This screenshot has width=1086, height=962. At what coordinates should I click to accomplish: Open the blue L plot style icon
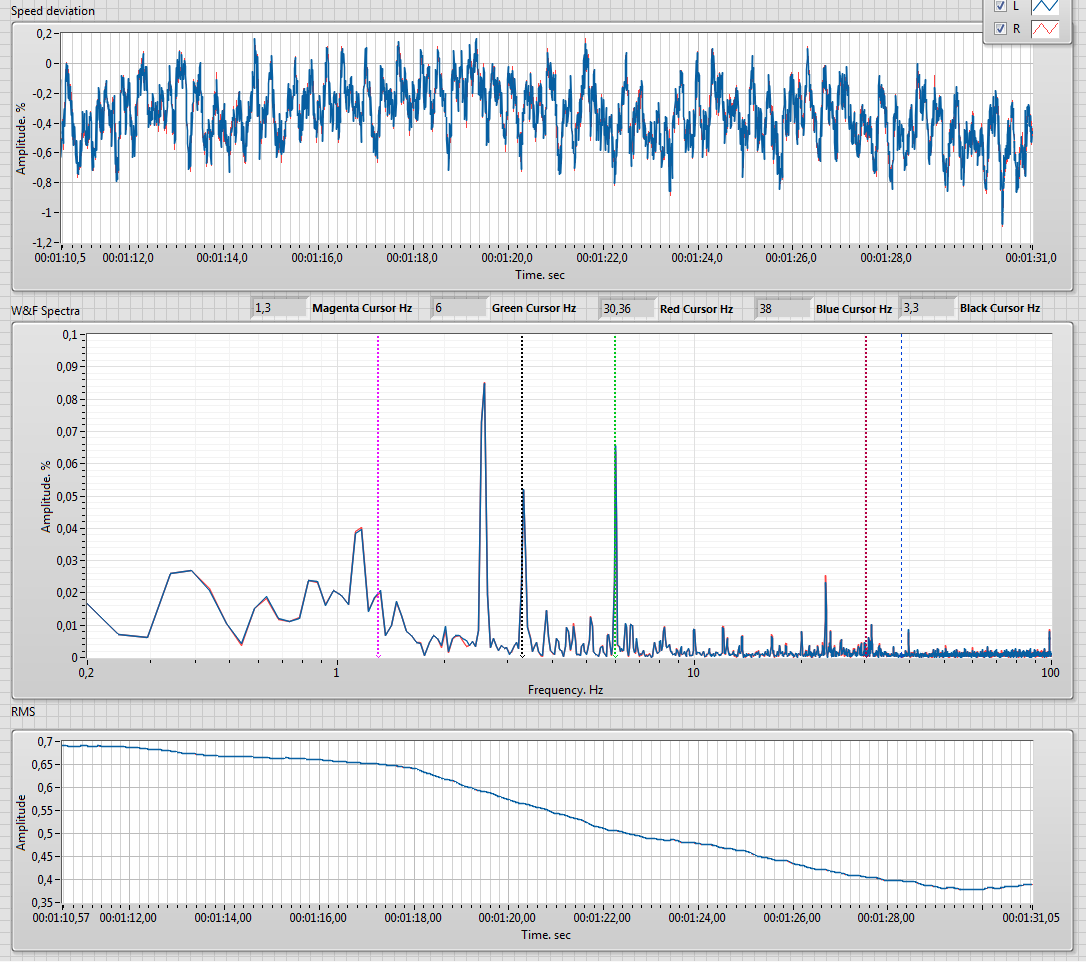click(x=1045, y=6)
